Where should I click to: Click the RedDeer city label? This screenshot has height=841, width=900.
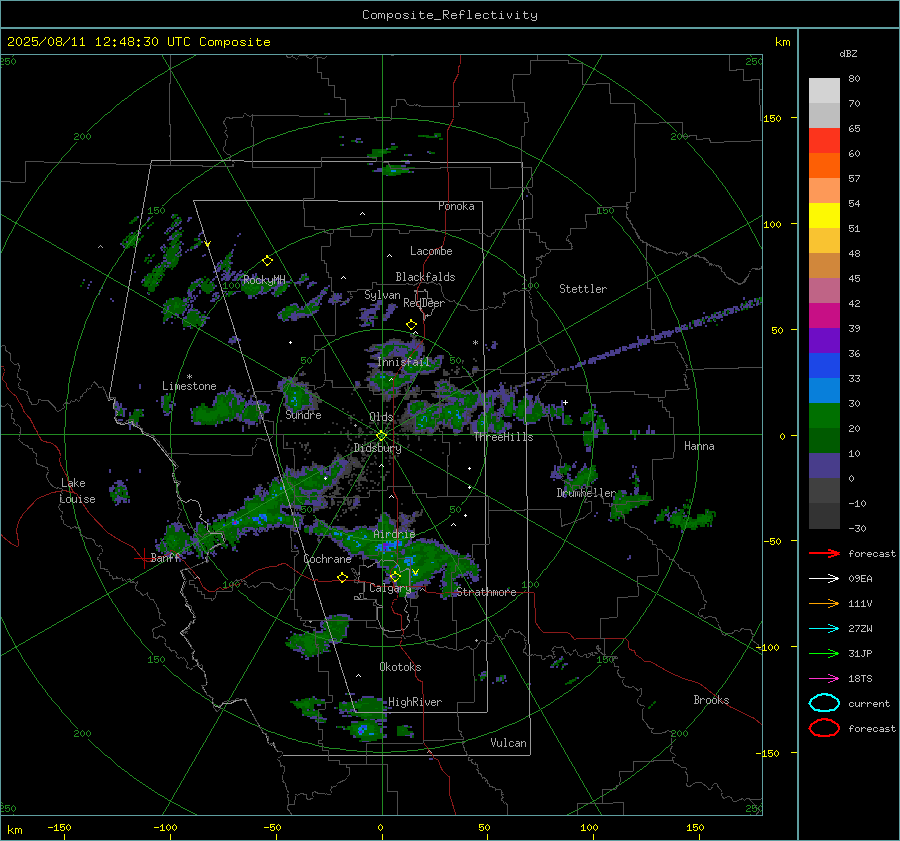click(424, 303)
